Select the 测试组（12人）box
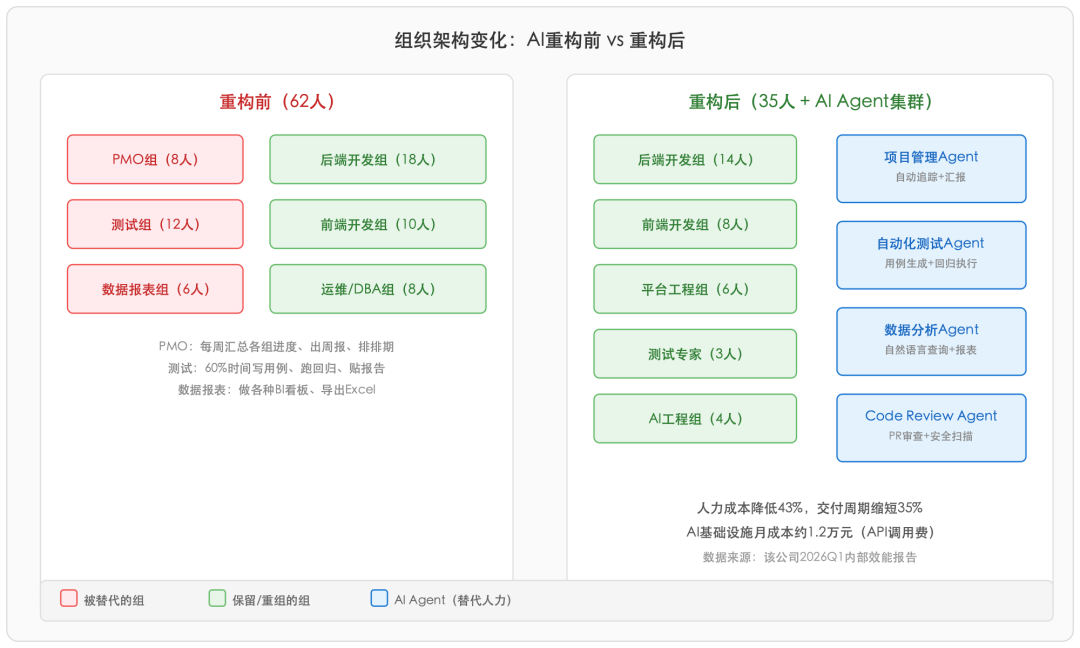Screen dimensions: 1080x648 click(x=155, y=224)
